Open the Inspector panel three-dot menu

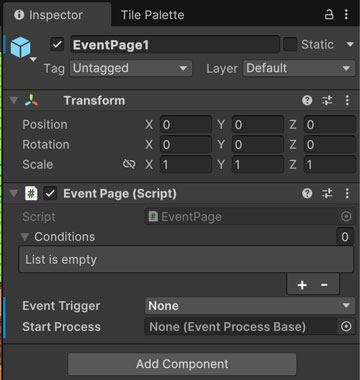click(346, 15)
